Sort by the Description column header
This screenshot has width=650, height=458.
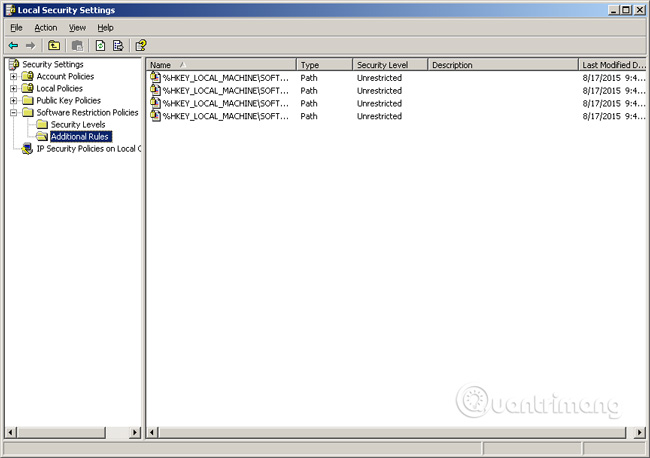(503, 65)
